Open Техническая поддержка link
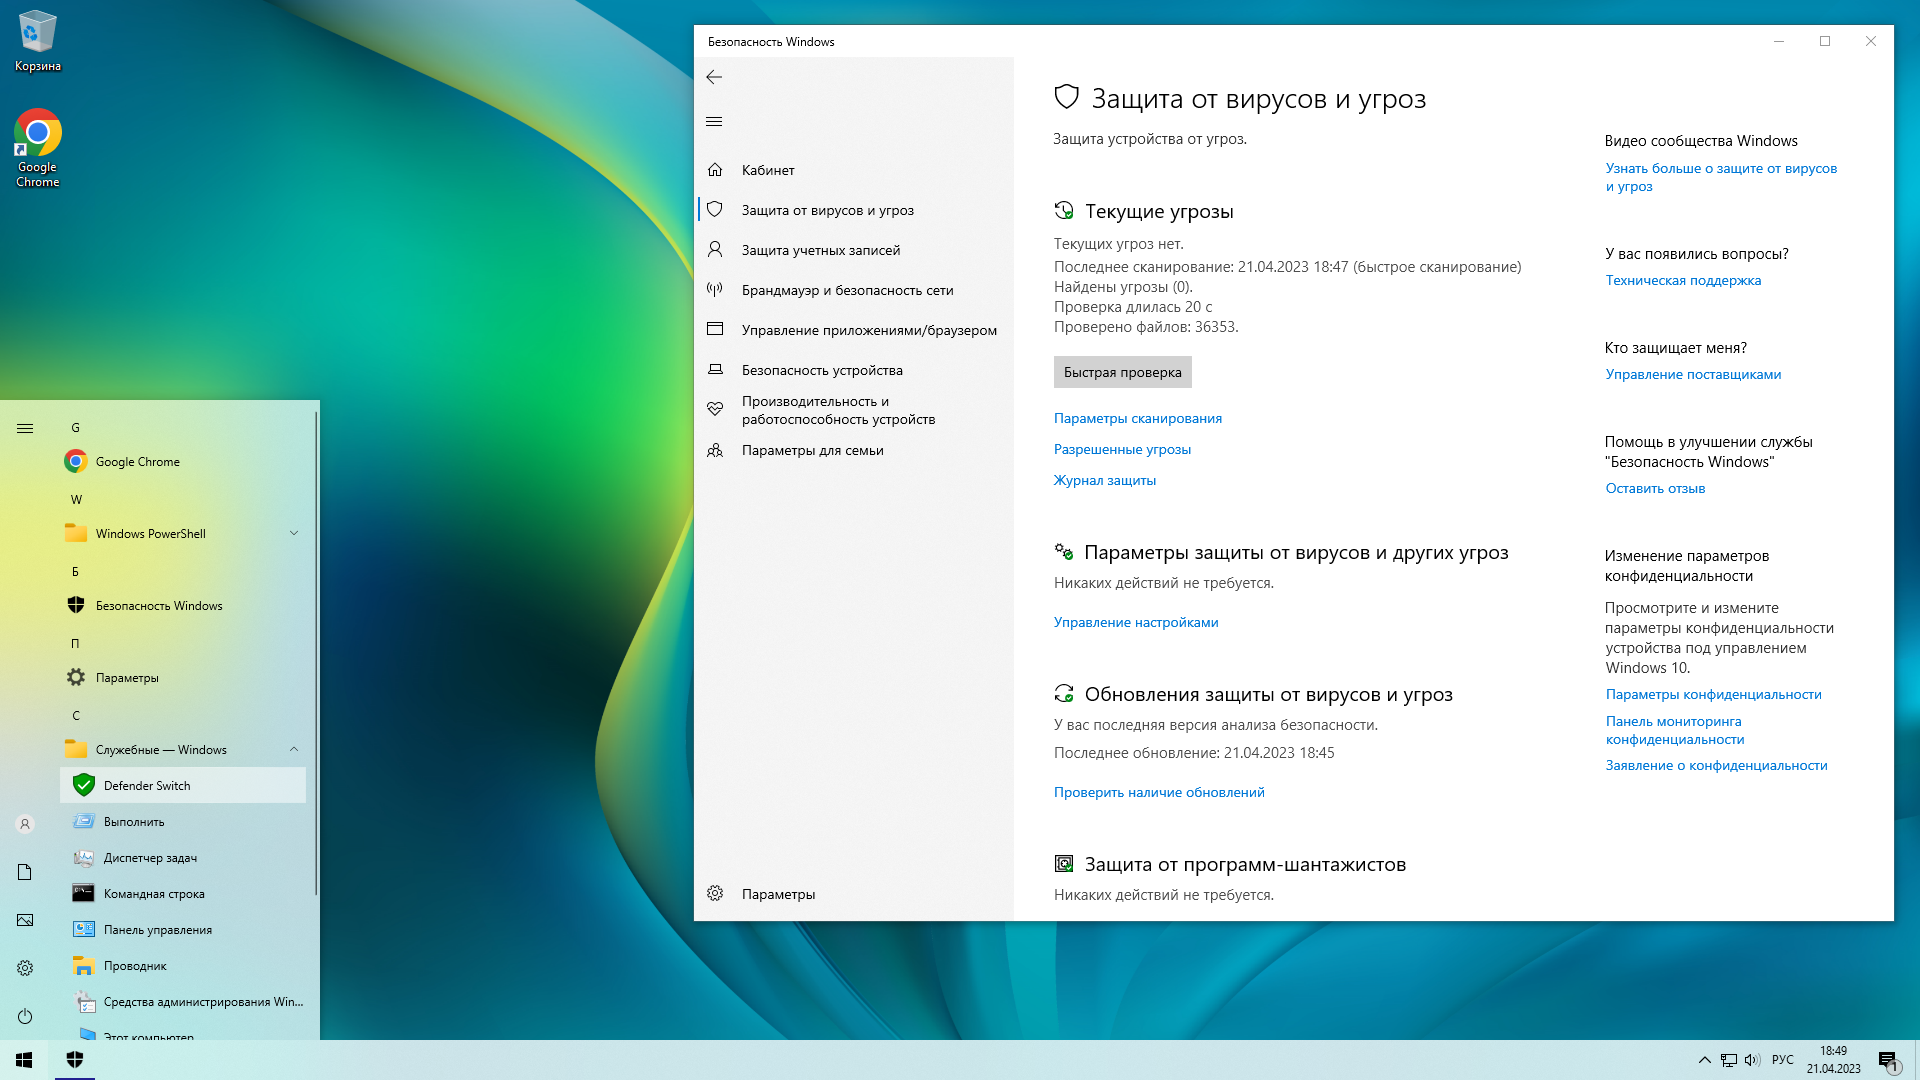Image resolution: width=1920 pixels, height=1080 pixels. (1683, 280)
